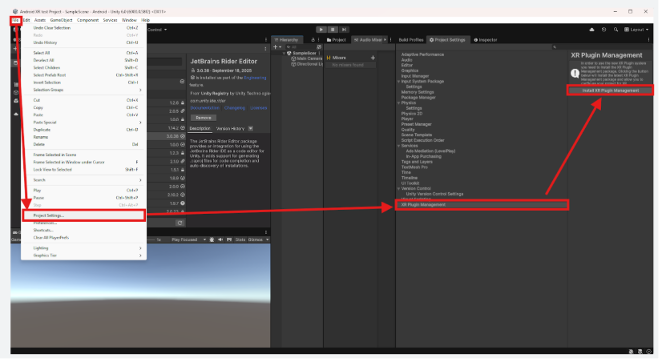Click the Step frame button
Viewport: 660px width, 360px height.
click(344, 29)
